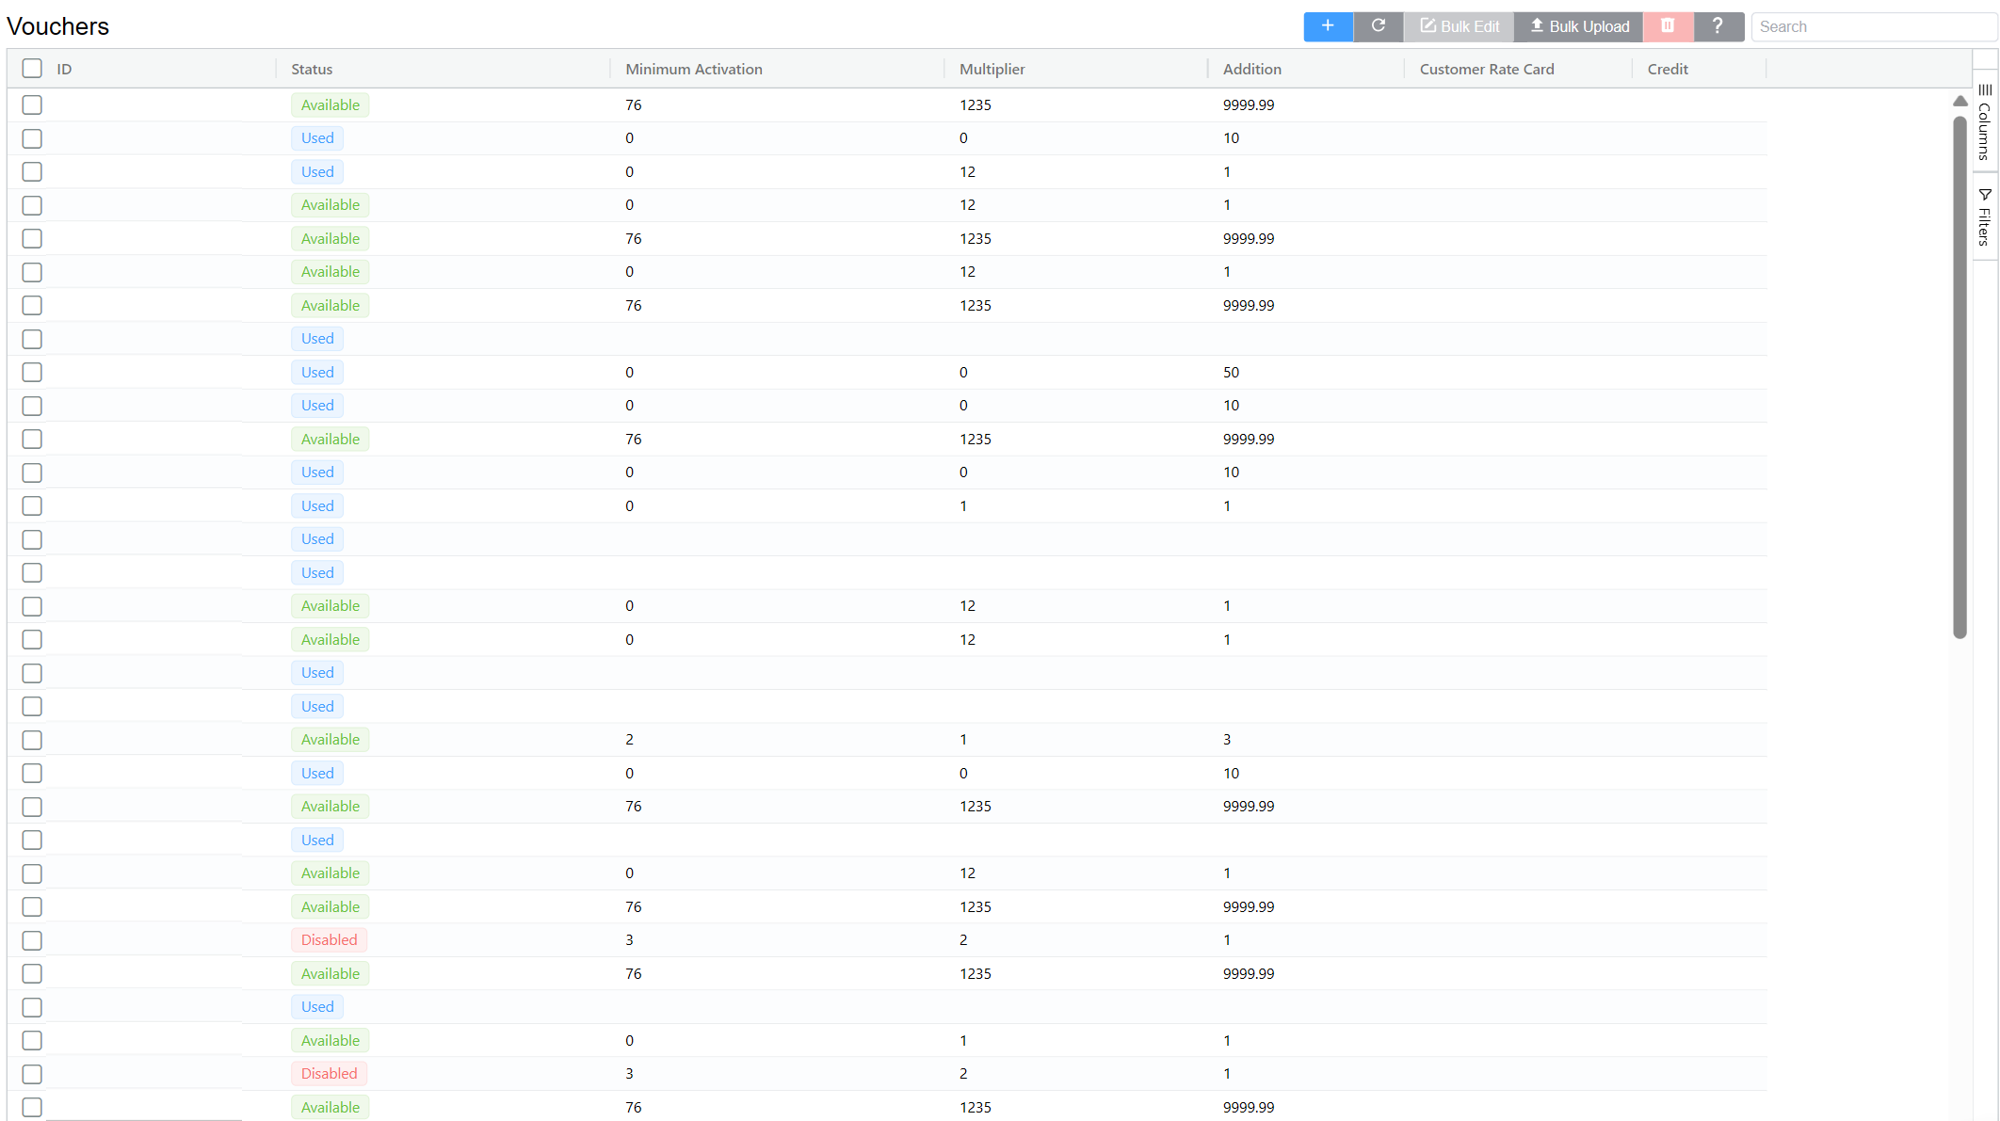
Task: Check the first row's checkbox
Action: tap(32, 105)
